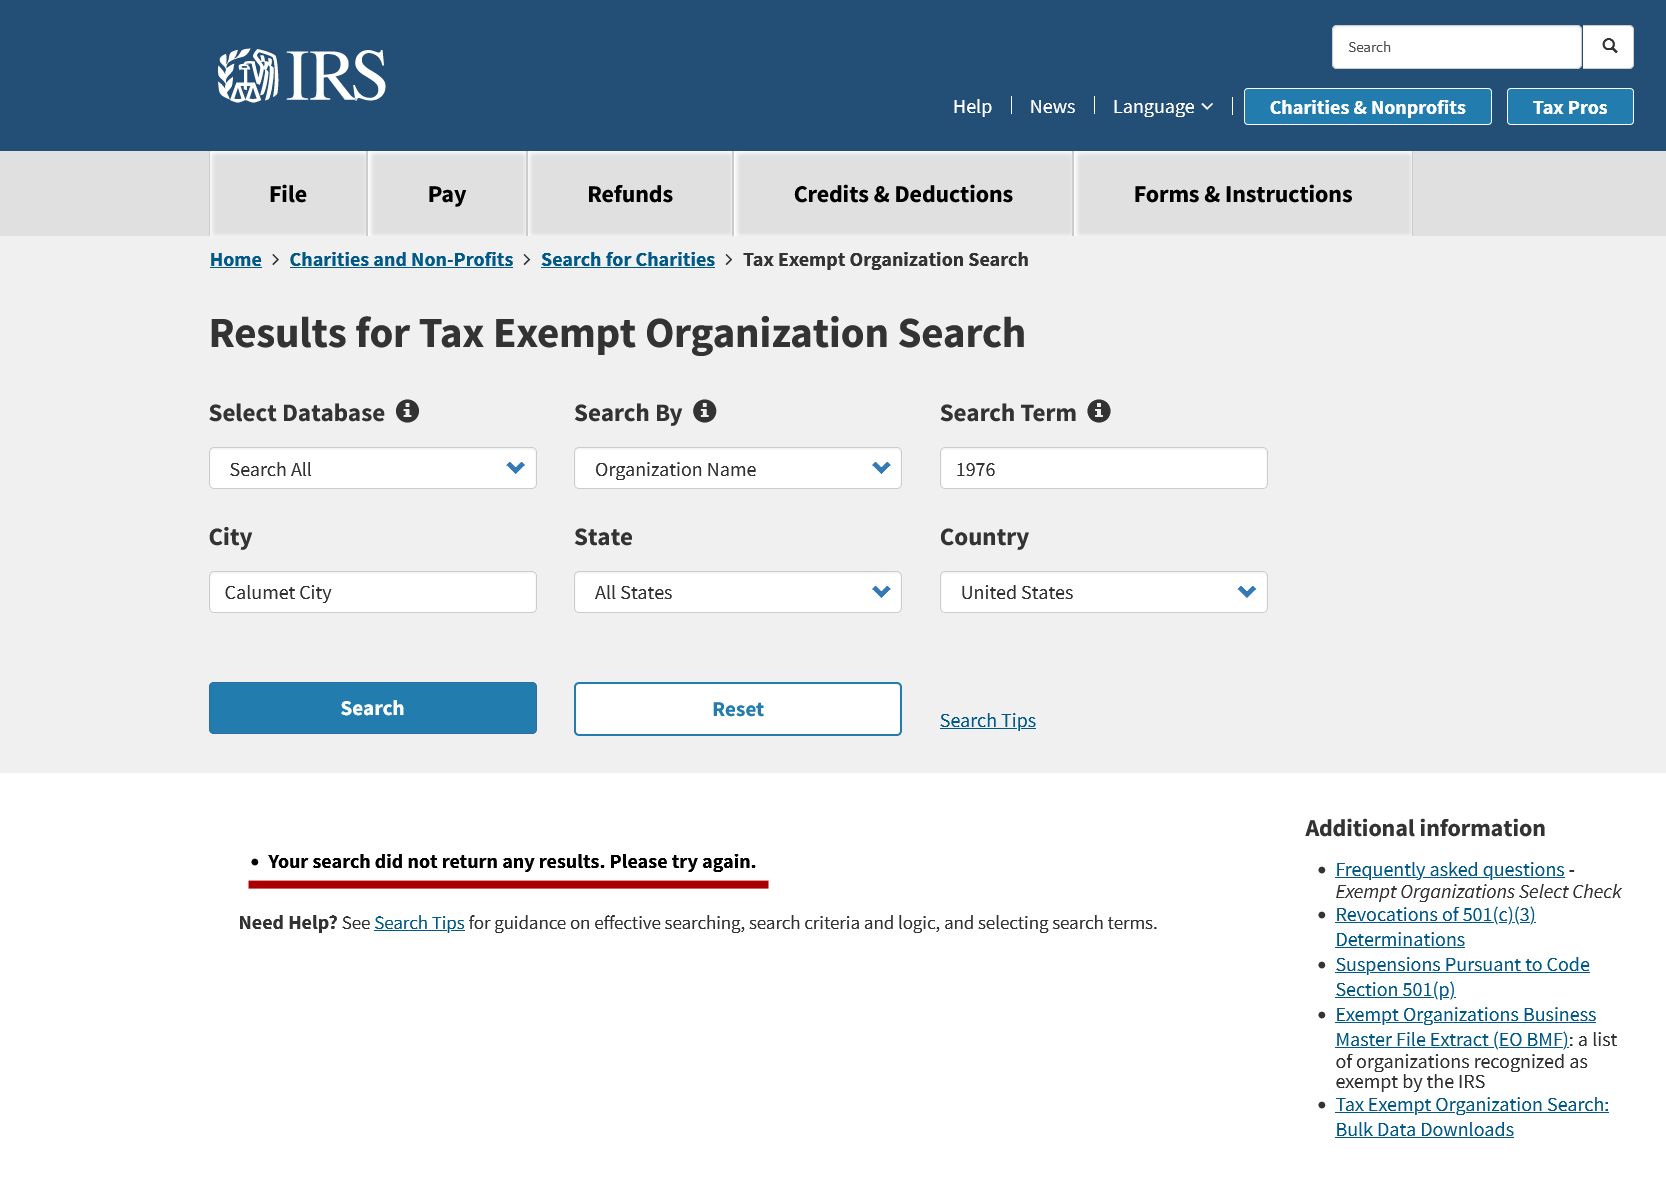Screen dimensions: 1666x1186
Task: Expand the Language dropdown
Action: (1162, 107)
